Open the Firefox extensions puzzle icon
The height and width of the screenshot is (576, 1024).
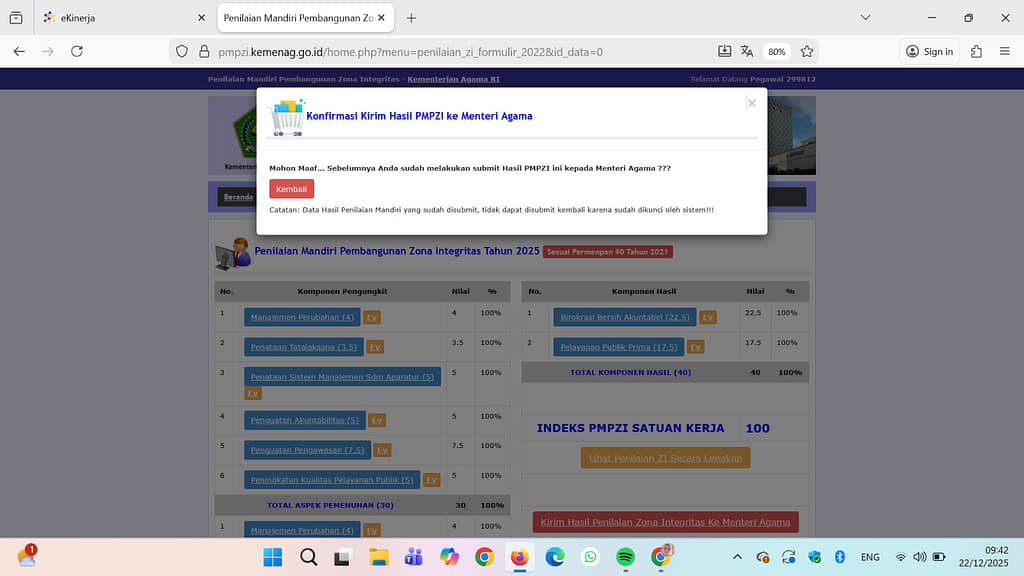[976, 51]
